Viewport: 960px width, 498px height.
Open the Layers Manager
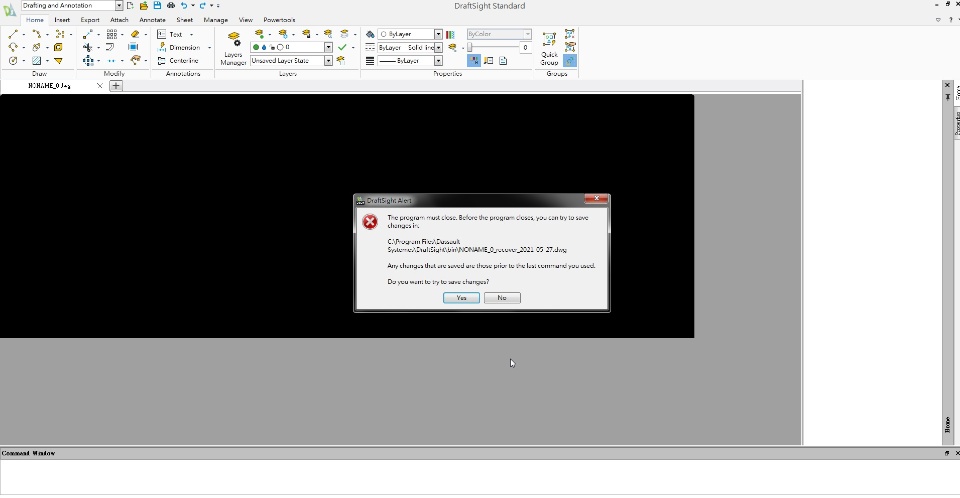tap(233, 49)
